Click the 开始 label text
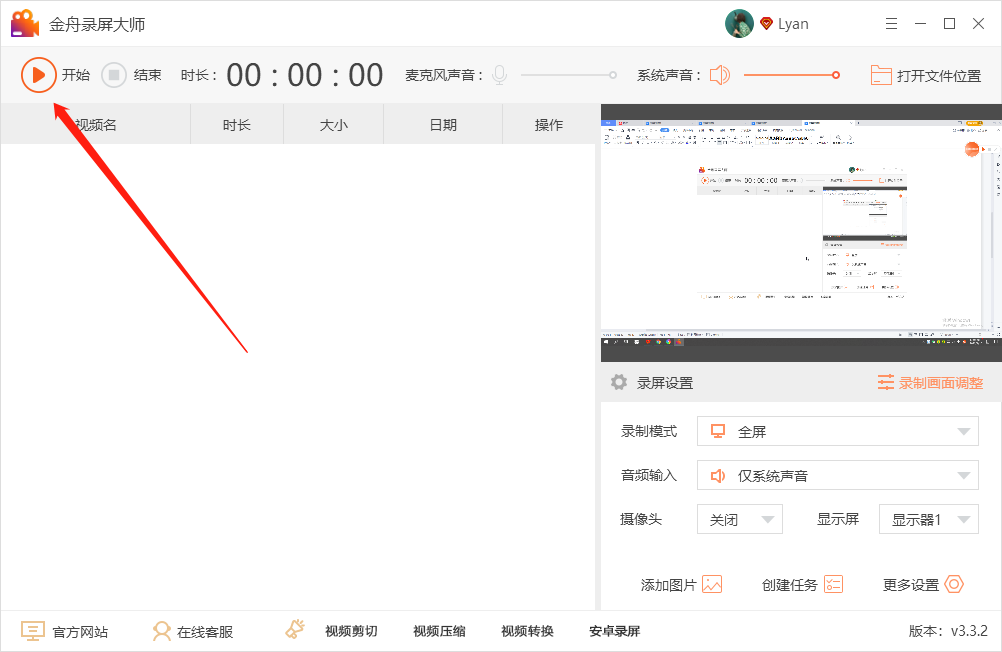The image size is (1002, 652). pos(75,75)
